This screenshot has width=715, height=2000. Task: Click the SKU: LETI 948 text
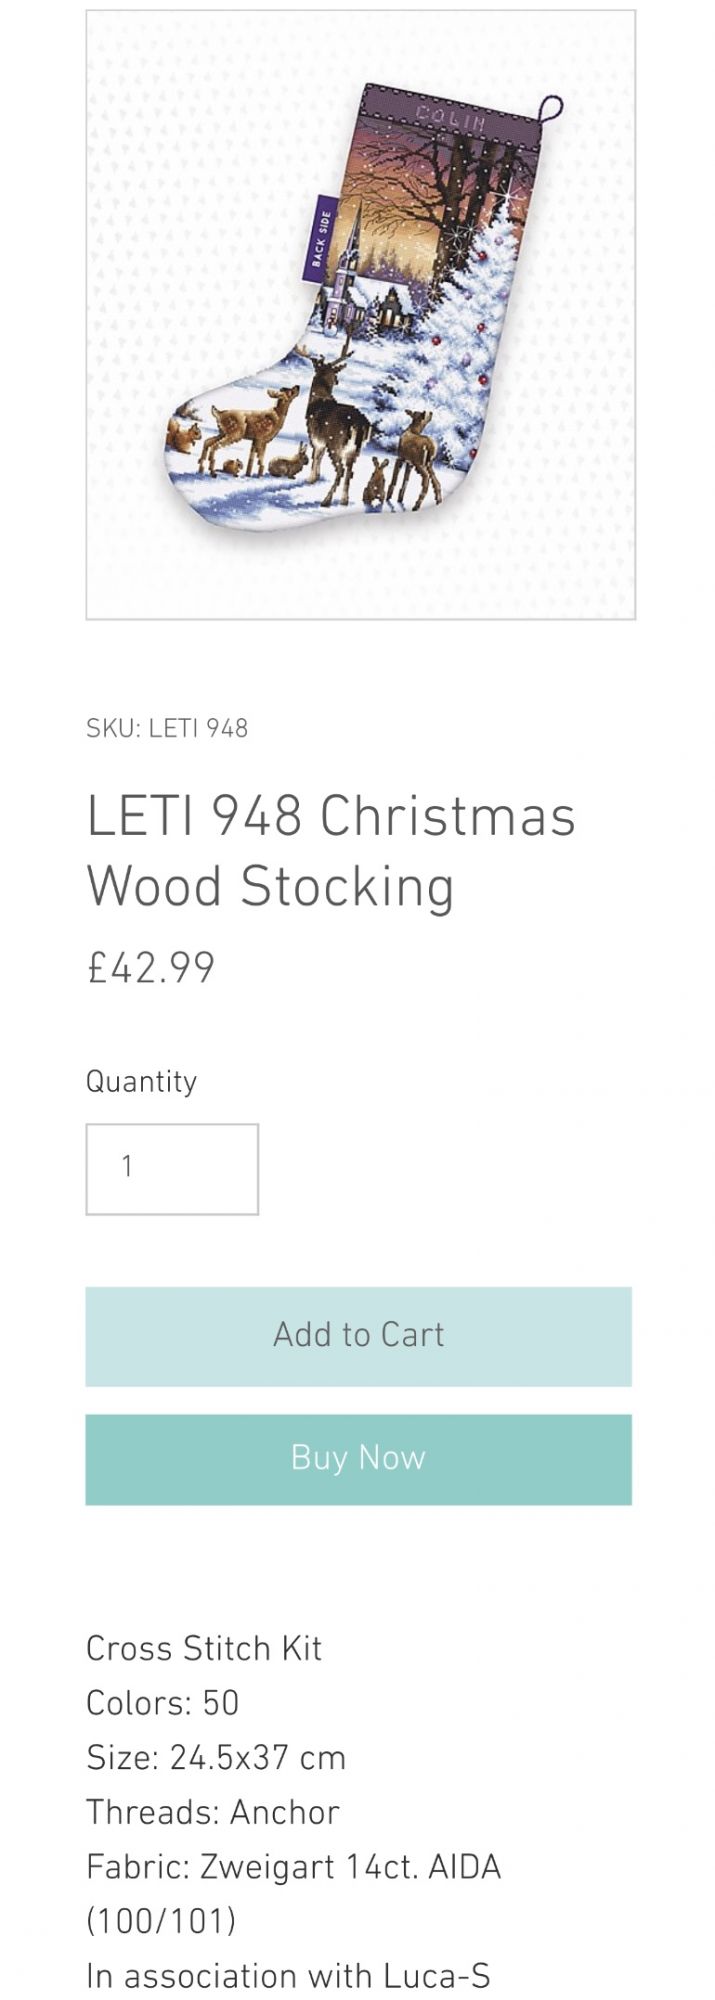[167, 728]
